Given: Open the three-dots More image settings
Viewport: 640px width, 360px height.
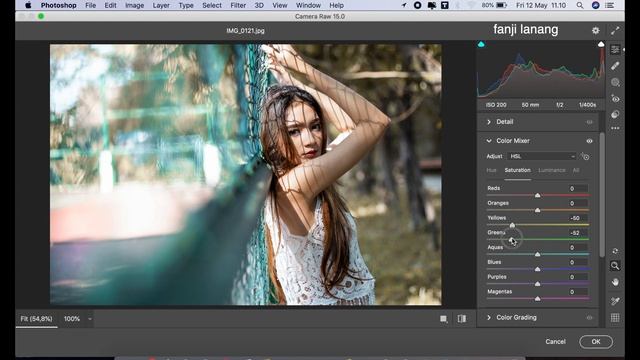Looking at the screenshot, I should tap(615, 128).
